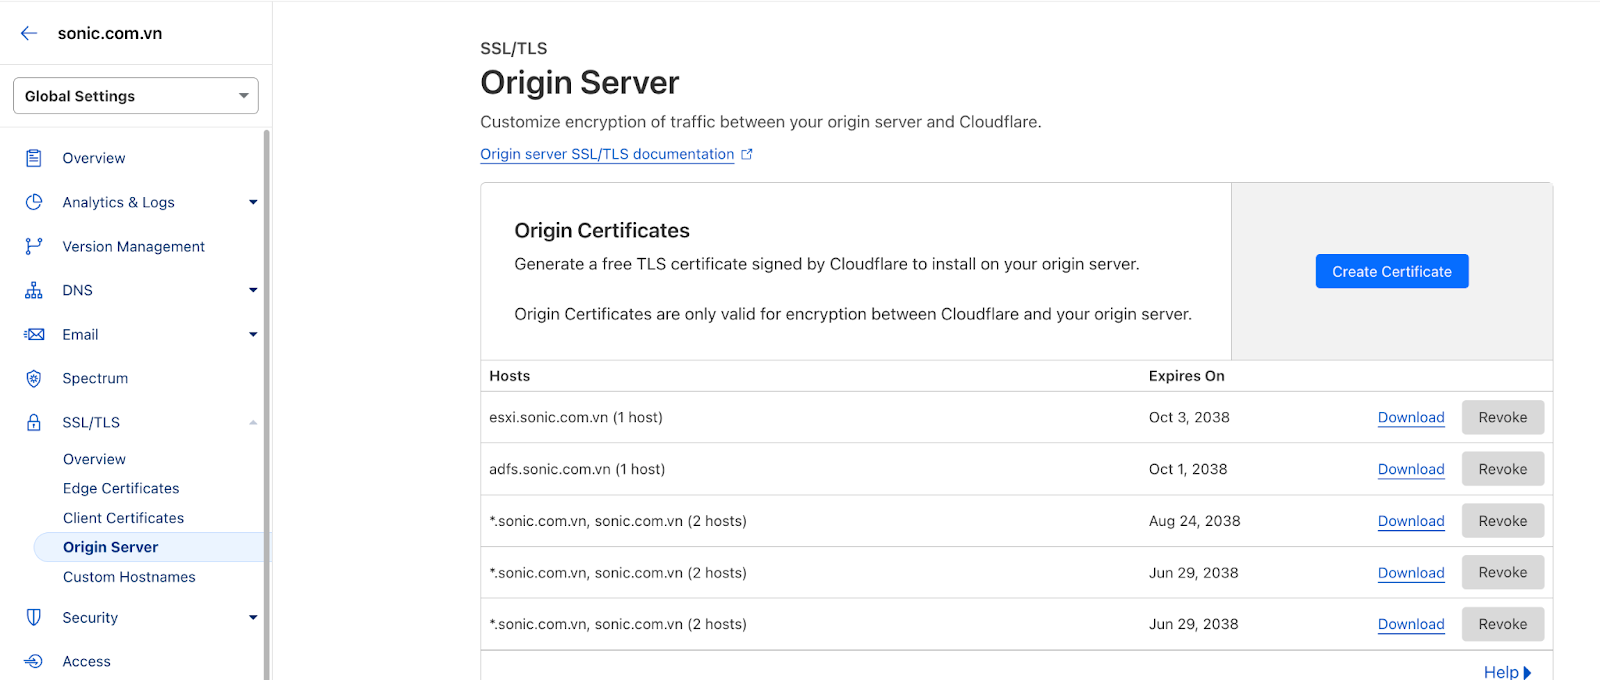Click the Oct 1, 2038 expiry date

[1188, 469]
